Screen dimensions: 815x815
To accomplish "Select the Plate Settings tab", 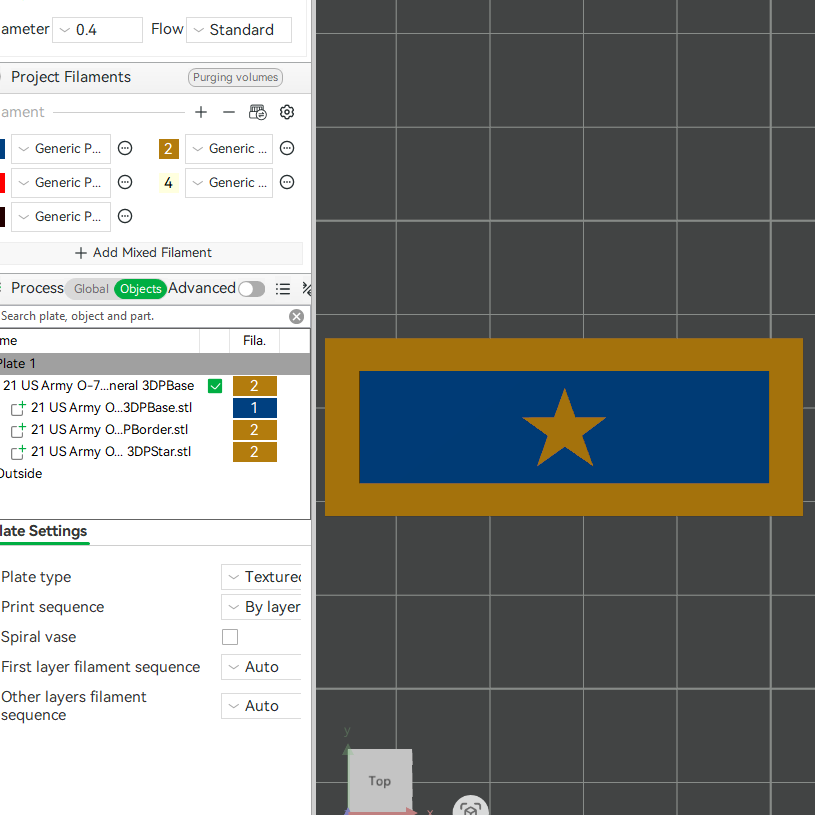I will pos(44,531).
